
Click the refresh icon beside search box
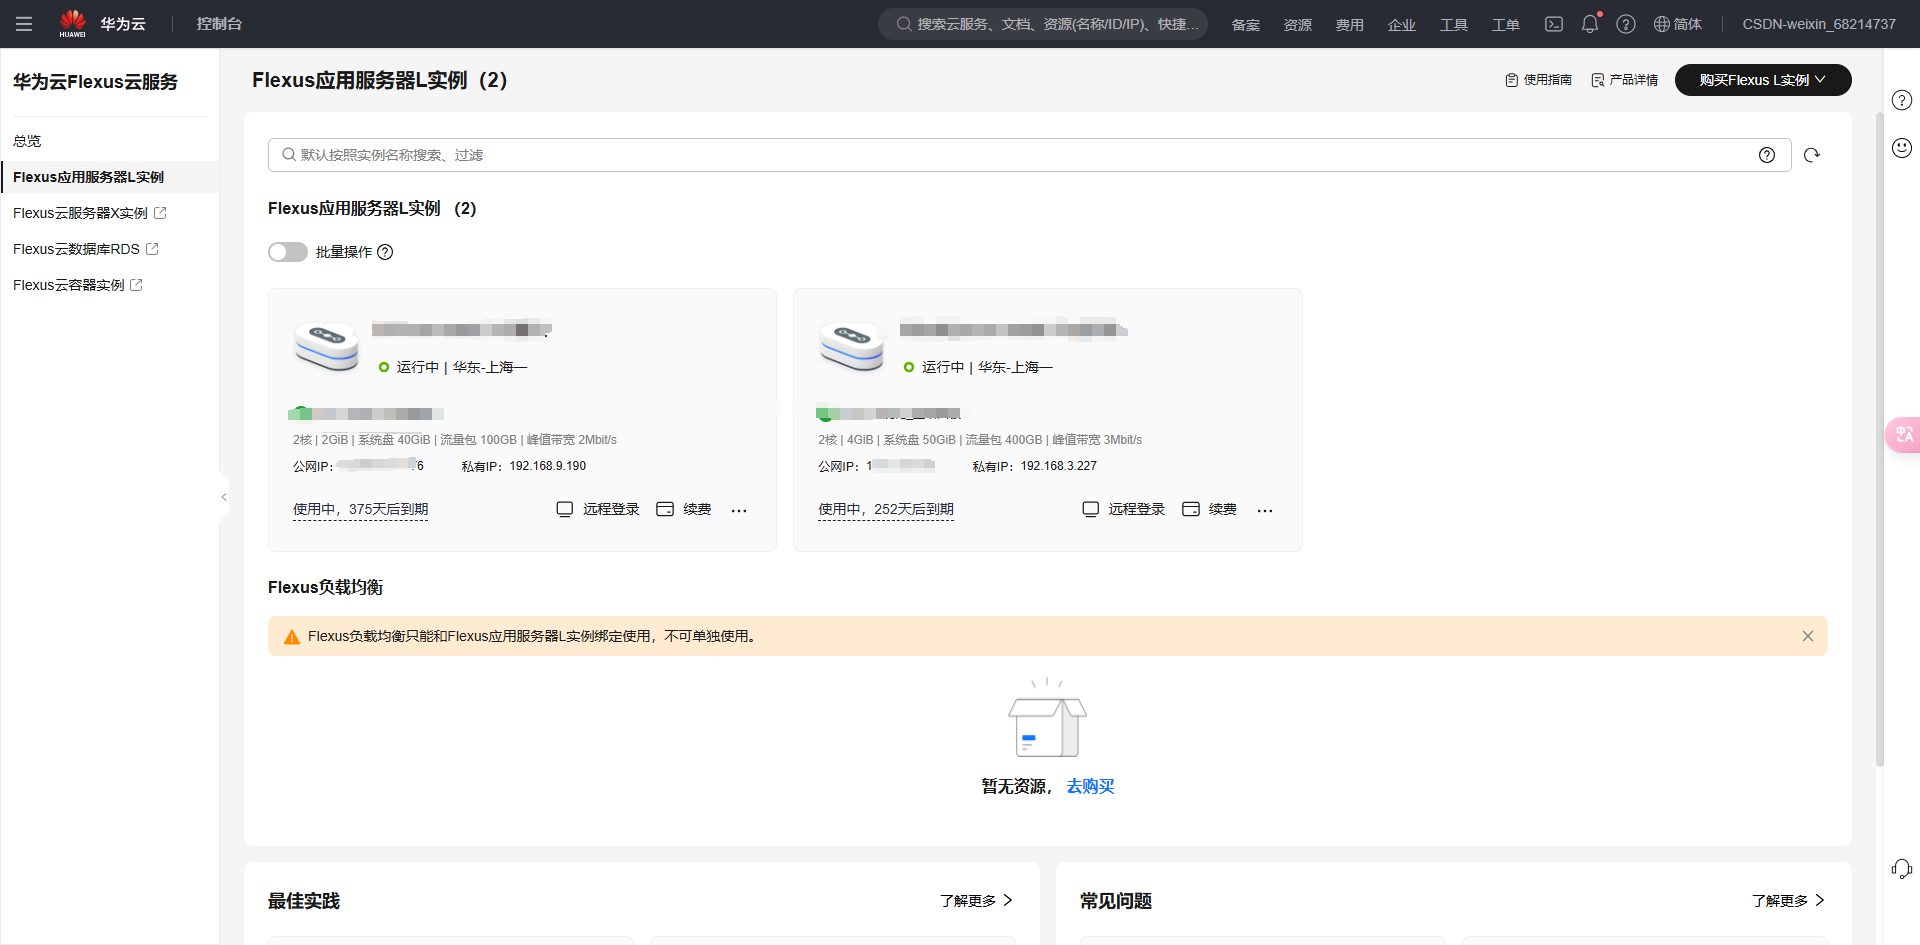click(1811, 155)
